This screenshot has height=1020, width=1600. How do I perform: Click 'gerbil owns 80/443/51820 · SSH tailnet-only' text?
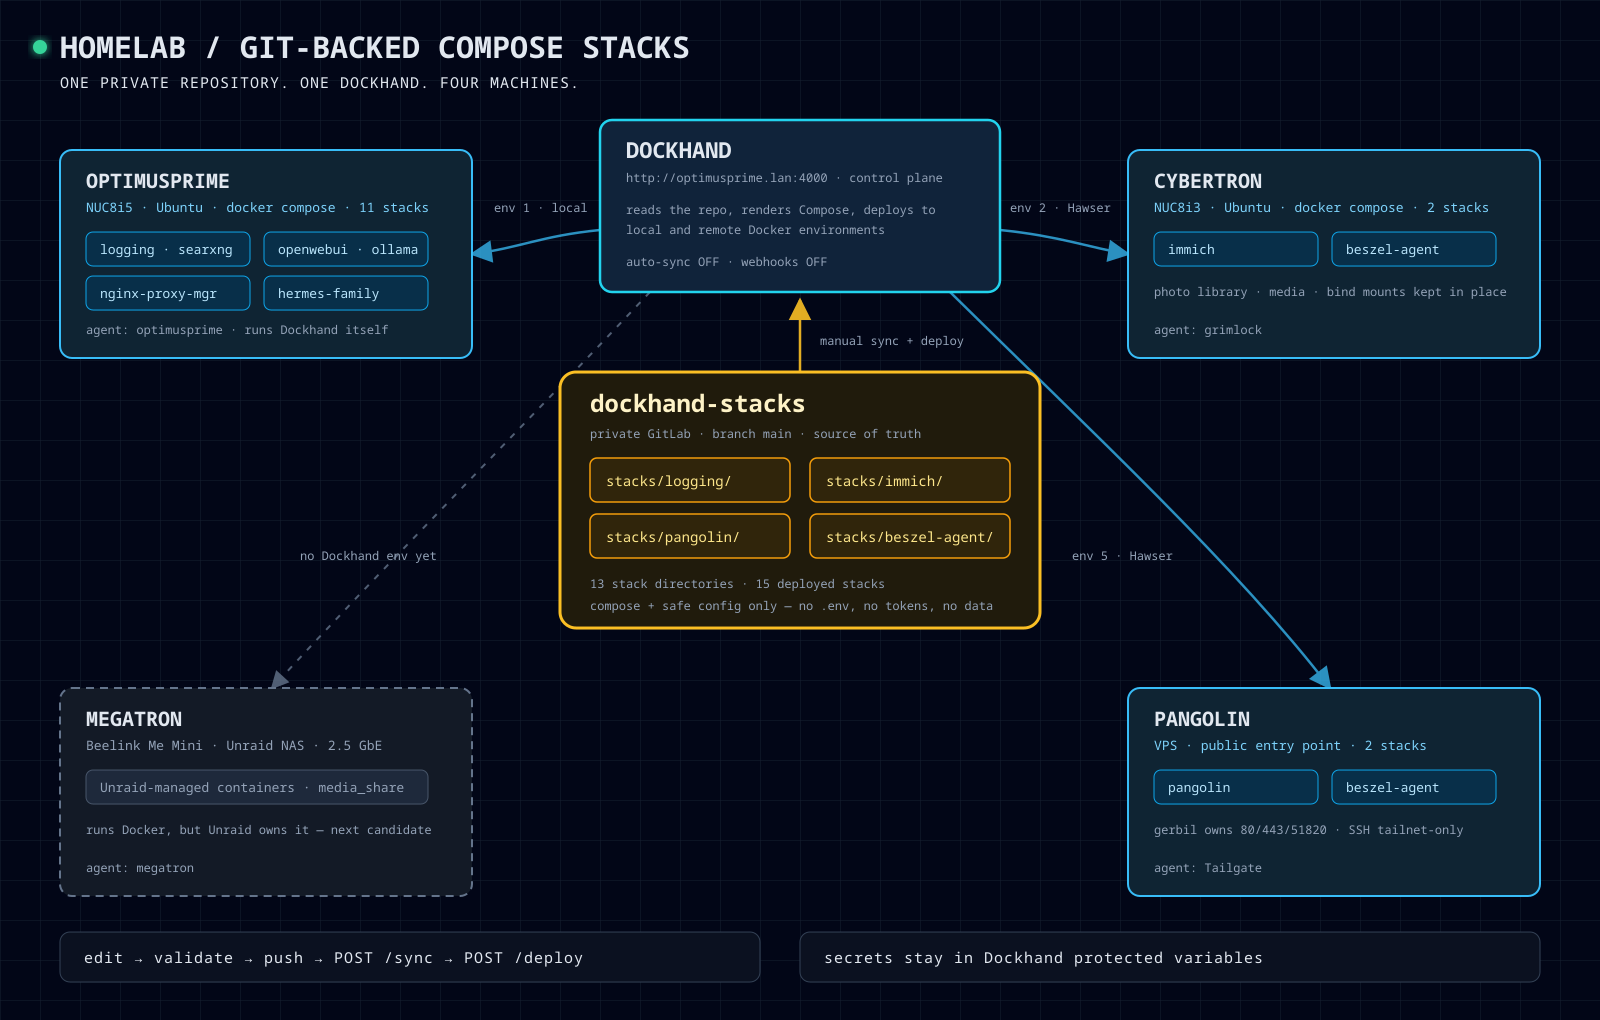pyautogui.click(x=1308, y=830)
